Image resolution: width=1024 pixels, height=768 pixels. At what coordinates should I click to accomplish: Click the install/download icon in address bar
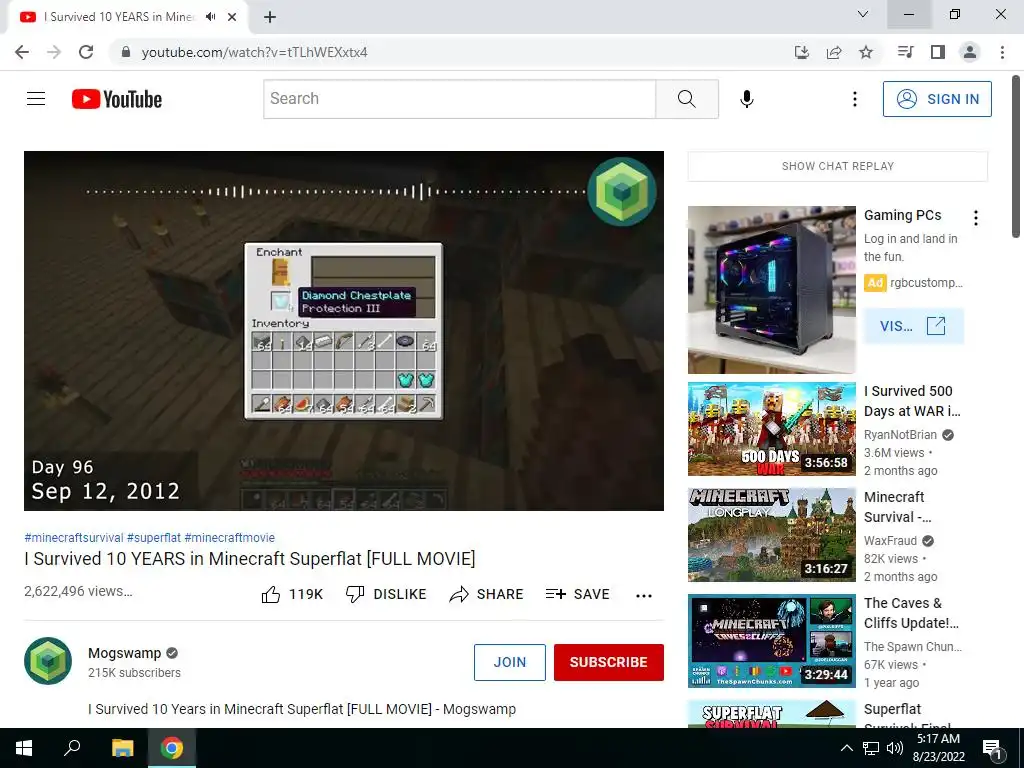coord(802,52)
